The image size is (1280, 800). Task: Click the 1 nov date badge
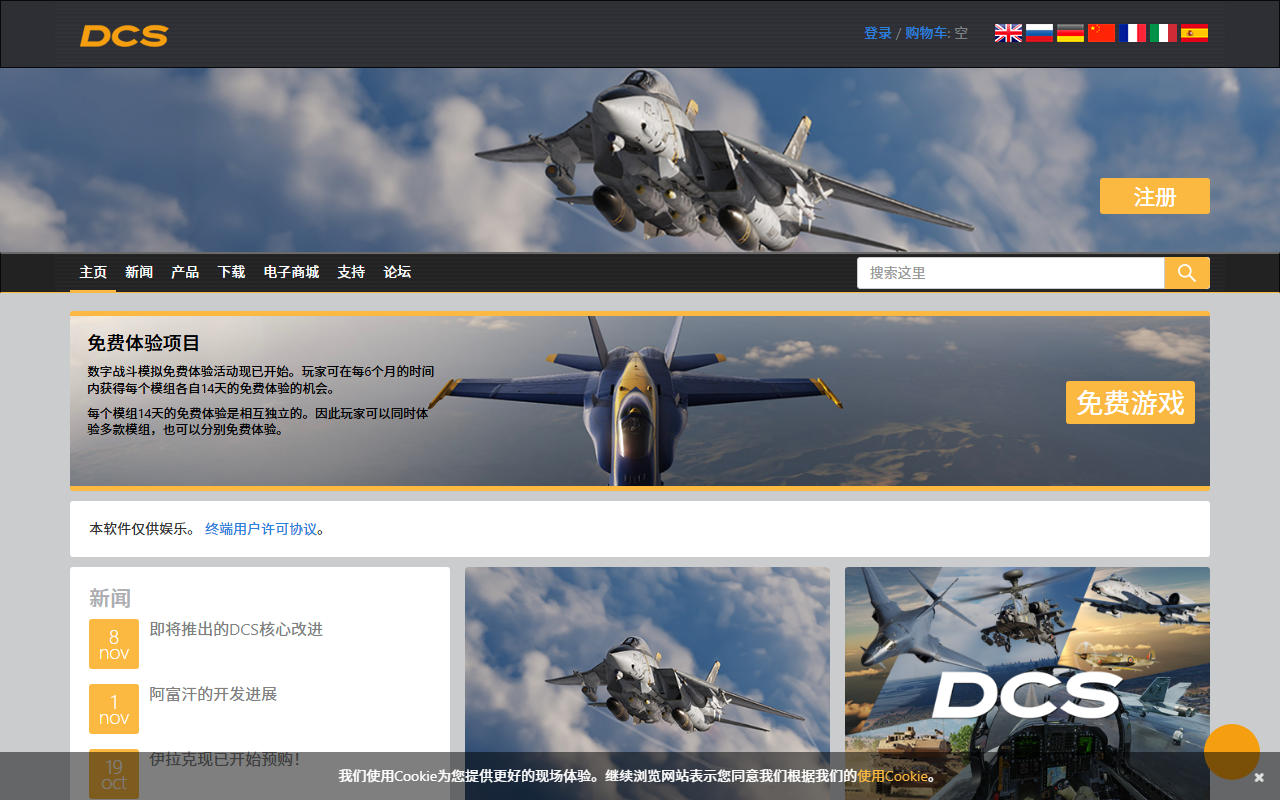coord(114,709)
